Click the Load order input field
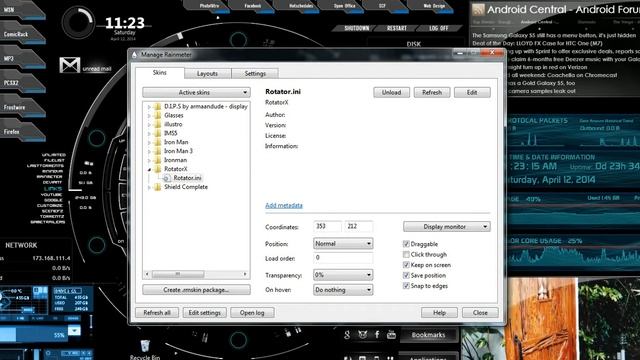This screenshot has height=360, width=640. tap(343, 258)
